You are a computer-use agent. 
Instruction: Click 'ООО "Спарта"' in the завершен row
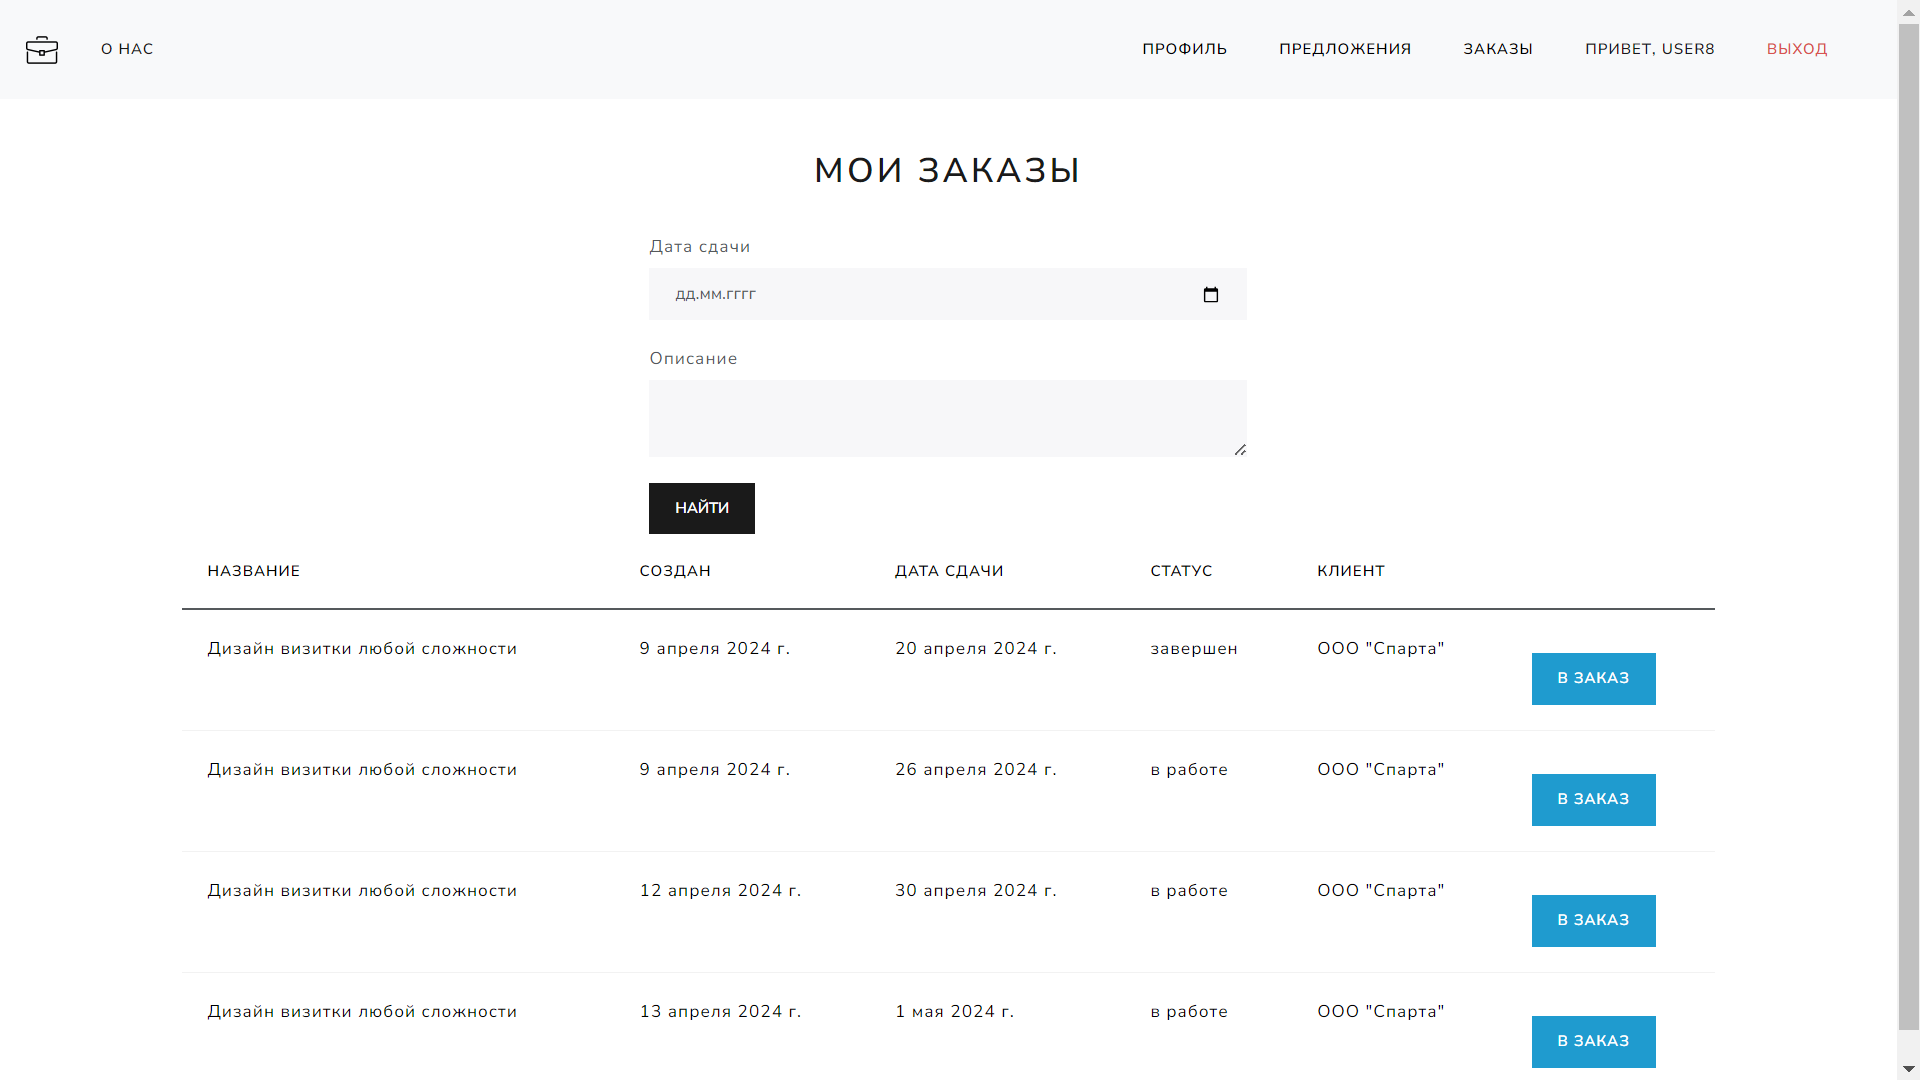coord(1381,649)
